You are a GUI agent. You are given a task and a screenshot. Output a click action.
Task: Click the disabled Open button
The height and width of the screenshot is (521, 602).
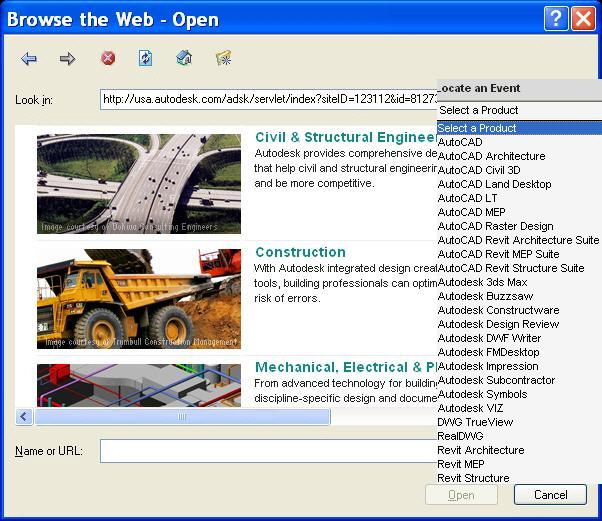461,495
